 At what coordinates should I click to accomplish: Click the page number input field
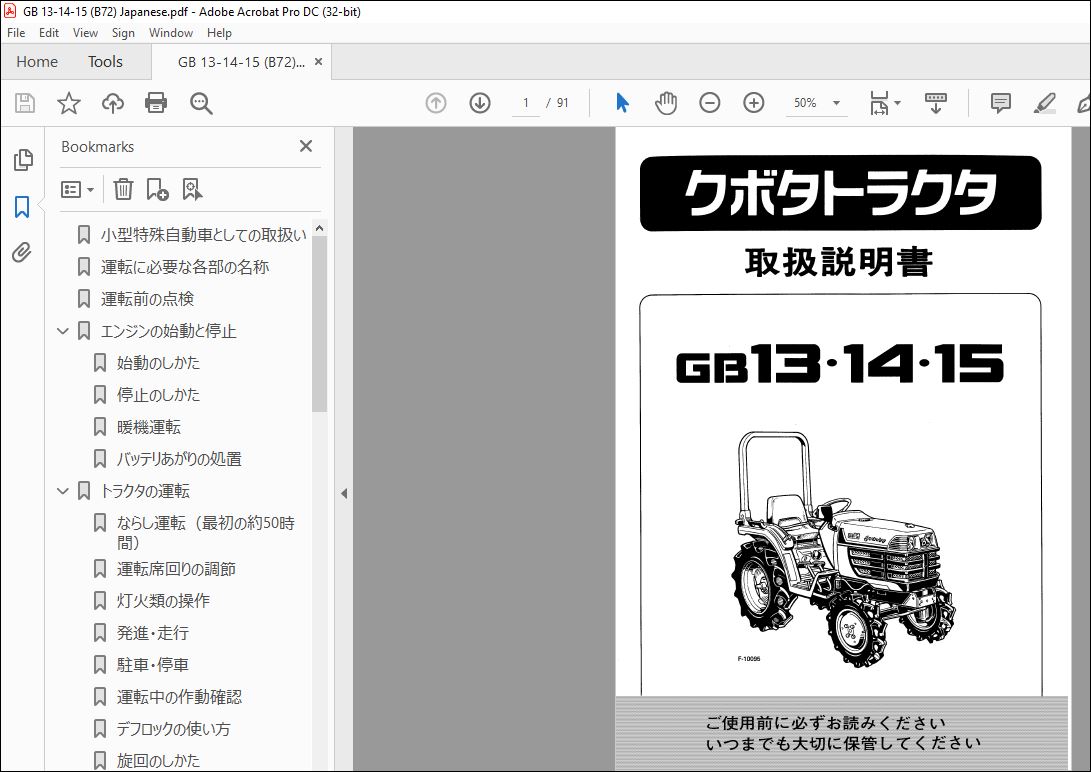click(526, 103)
